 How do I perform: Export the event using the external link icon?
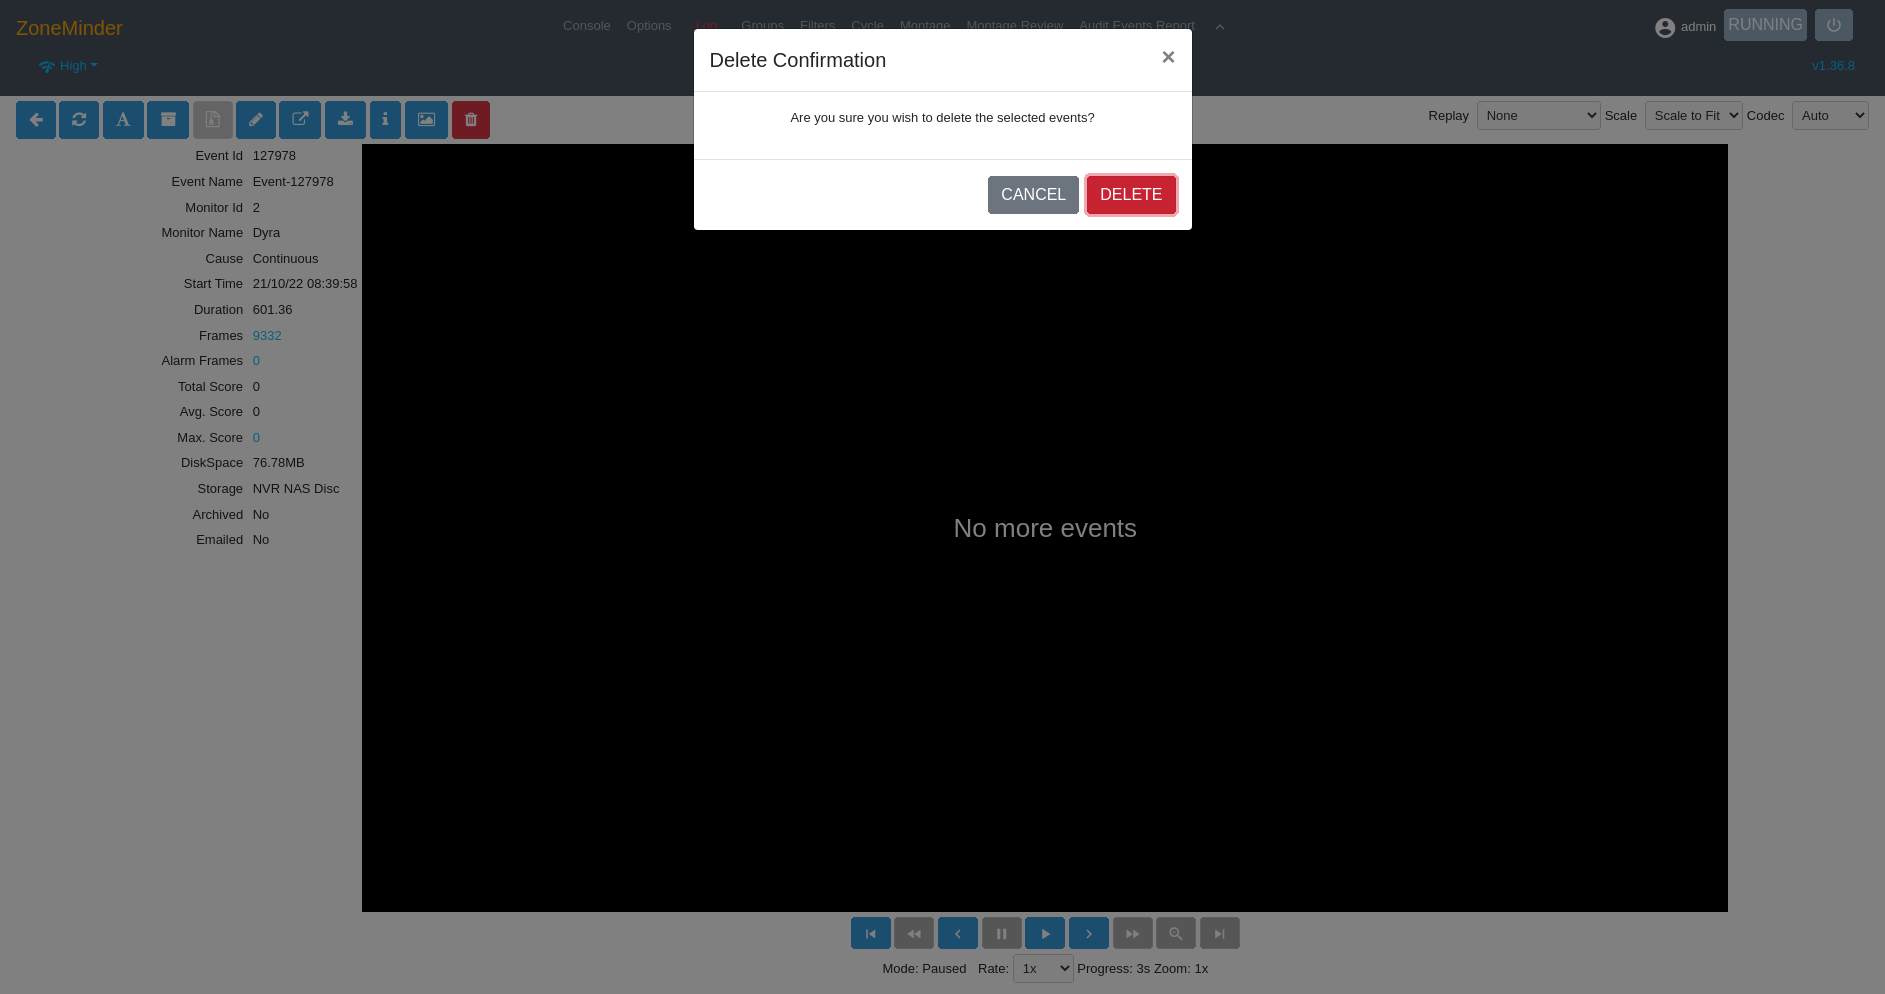pos(300,119)
